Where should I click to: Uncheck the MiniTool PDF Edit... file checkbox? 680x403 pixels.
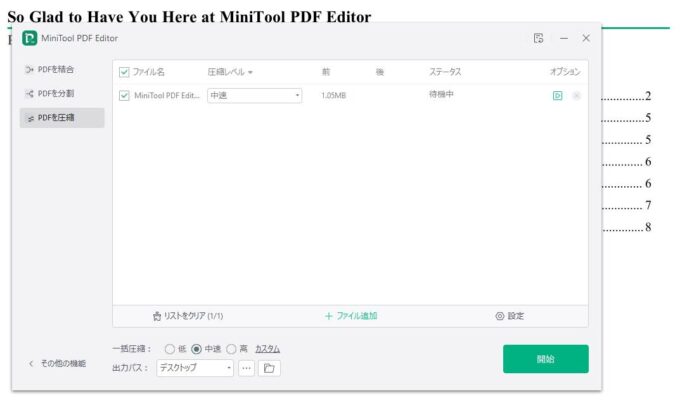point(124,95)
